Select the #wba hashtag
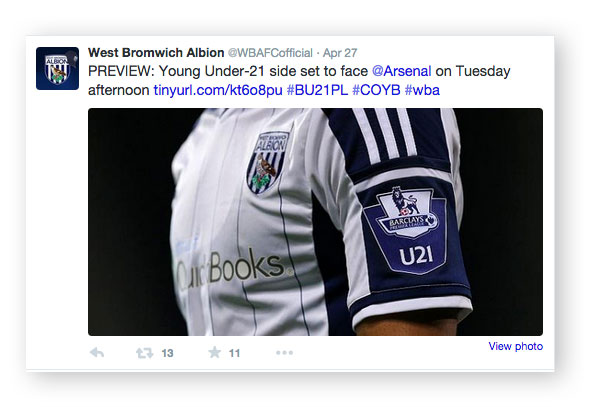This screenshot has height=407, width=604. pos(422,90)
